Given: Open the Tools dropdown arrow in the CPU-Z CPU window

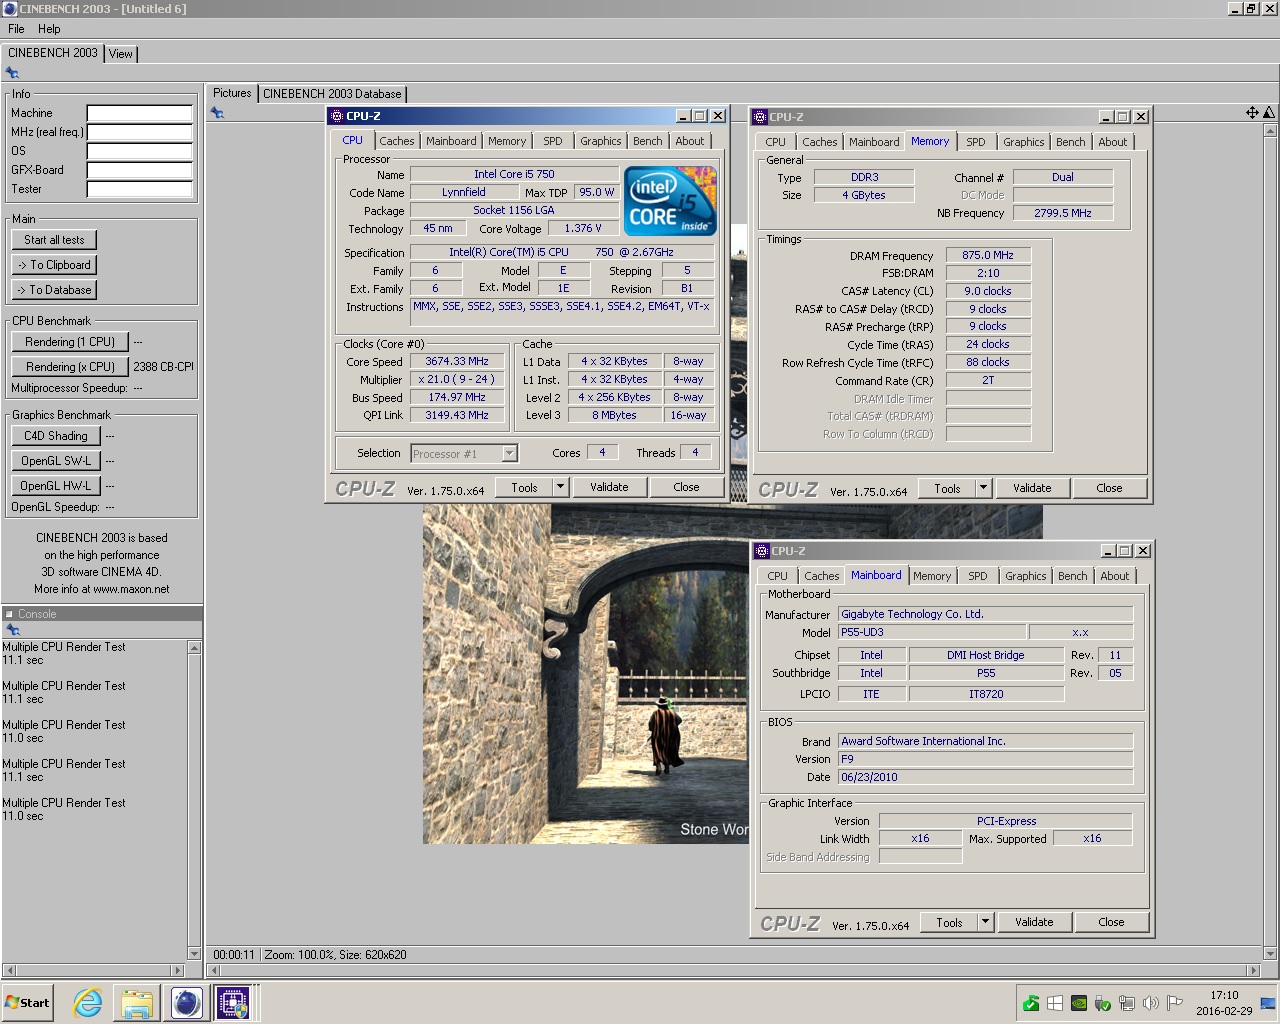Looking at the screenshot, I should tap(560, 487).
